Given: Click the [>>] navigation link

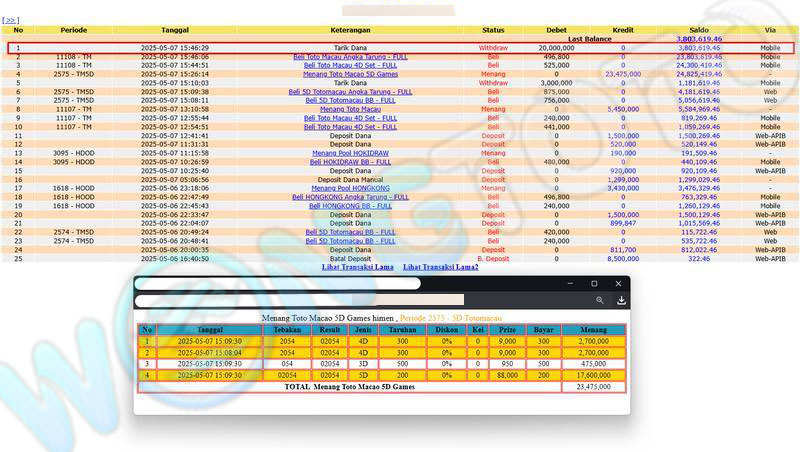Looking at the screenshot, I should pyautogui.click(x=10, y=20).
